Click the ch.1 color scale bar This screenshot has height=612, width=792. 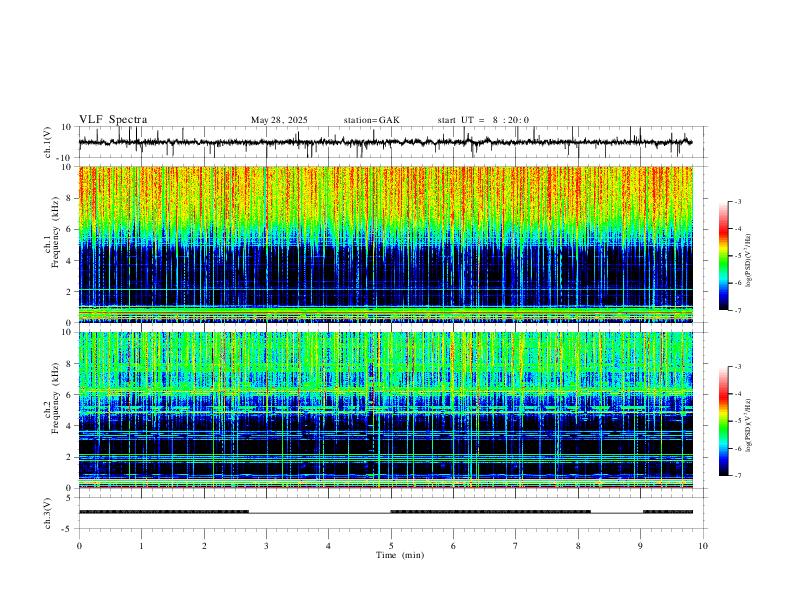point(724,256)
